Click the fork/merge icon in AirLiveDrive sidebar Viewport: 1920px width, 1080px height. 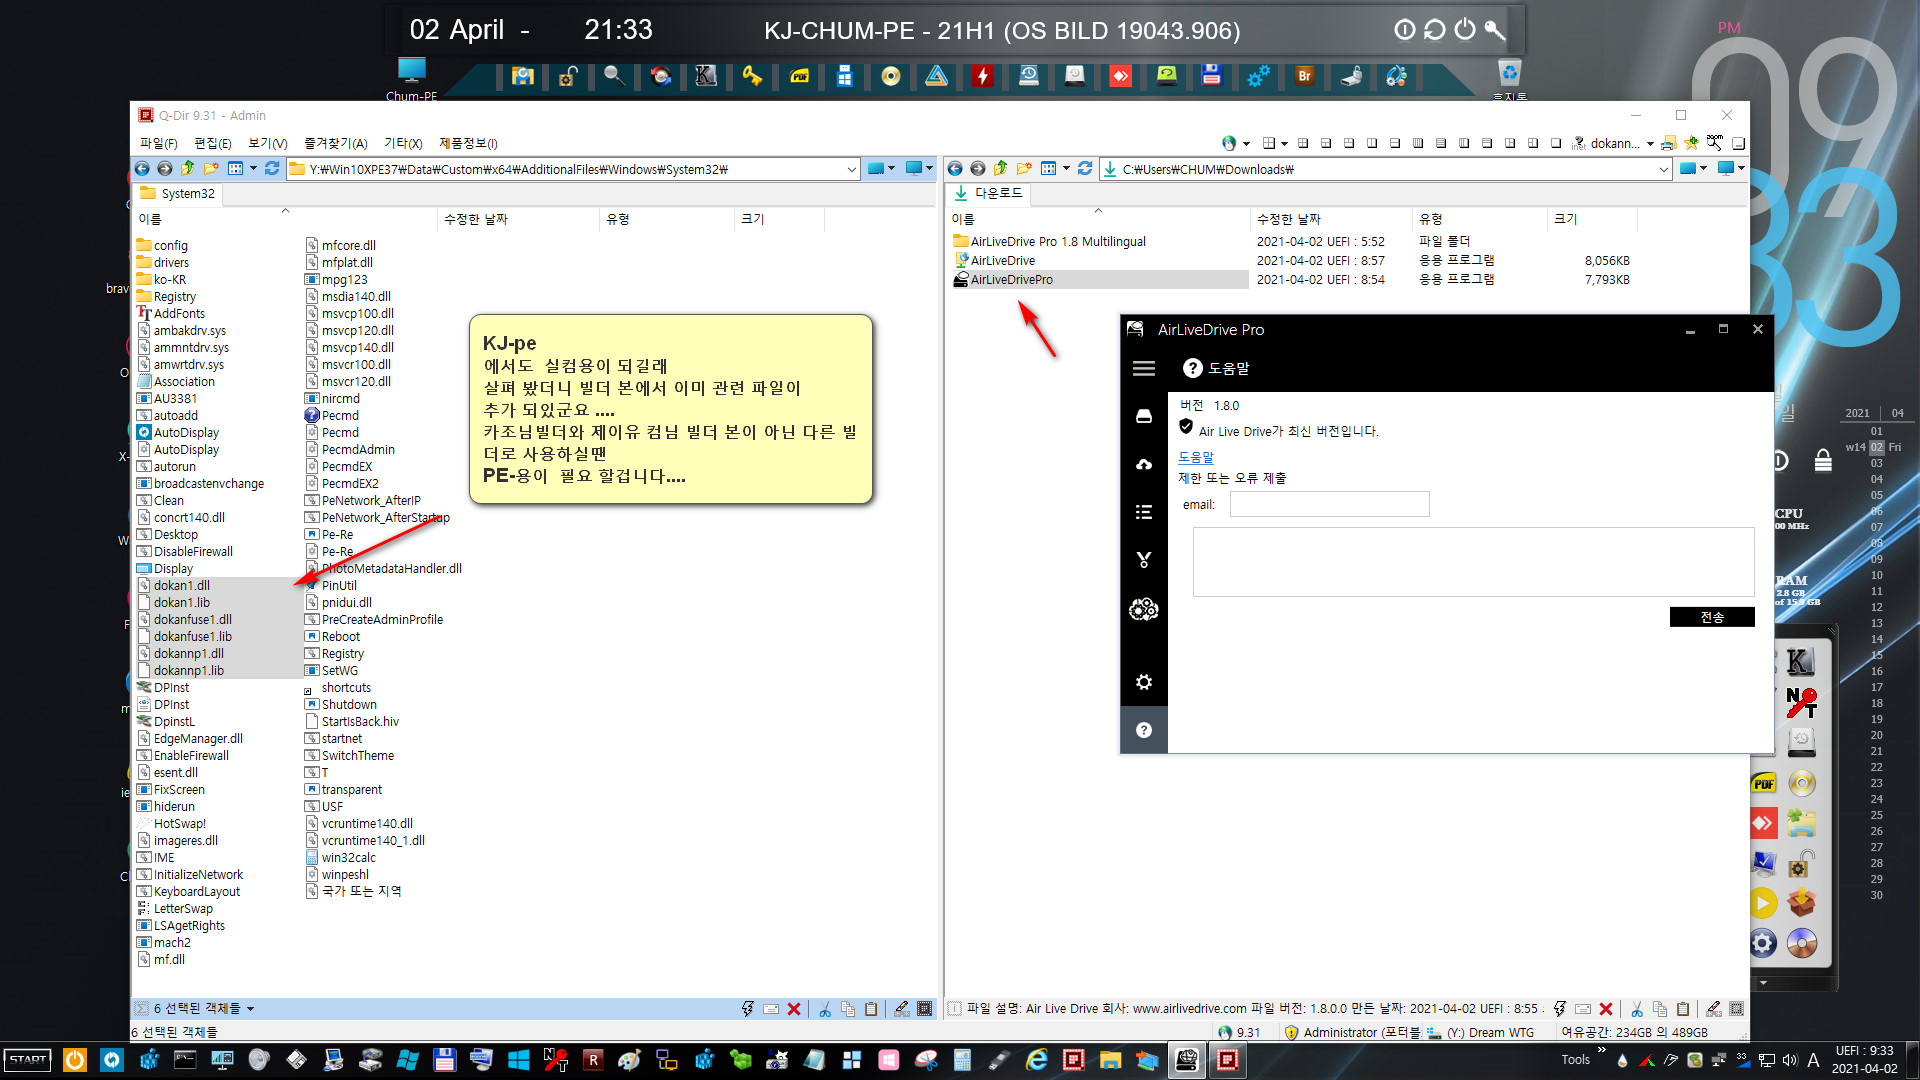[1144, 560]
